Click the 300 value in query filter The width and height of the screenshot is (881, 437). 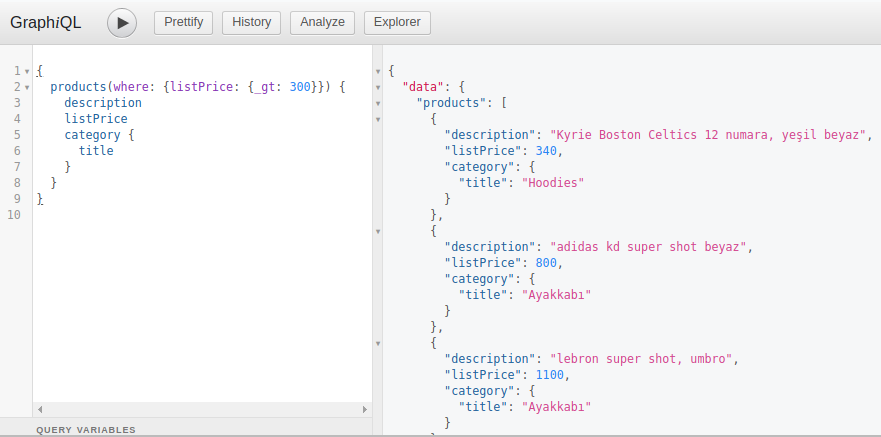[300, 87]
